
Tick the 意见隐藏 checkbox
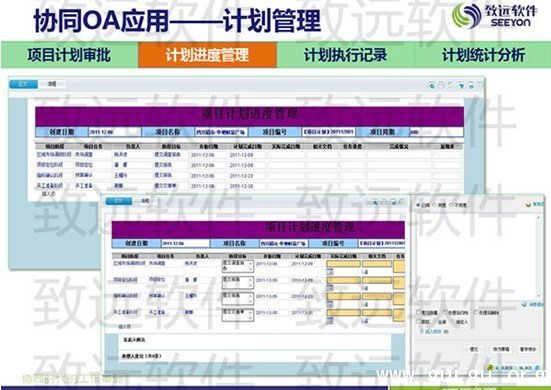pyautogui.click(x=418, y=312)
